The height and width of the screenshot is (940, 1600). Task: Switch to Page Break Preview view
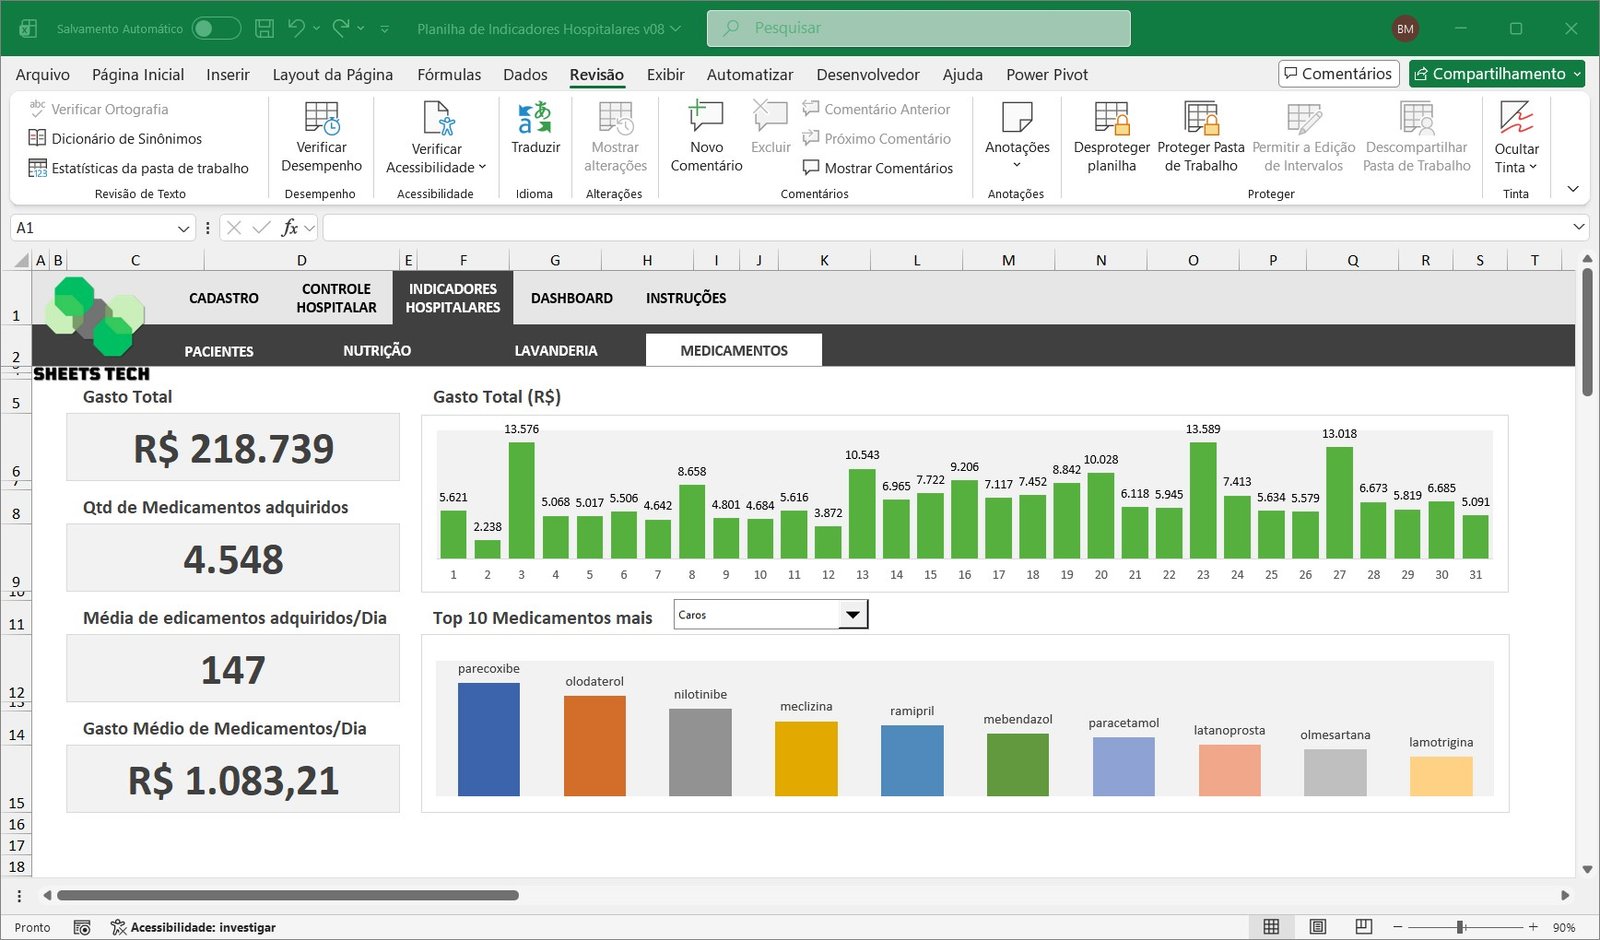1363,927
